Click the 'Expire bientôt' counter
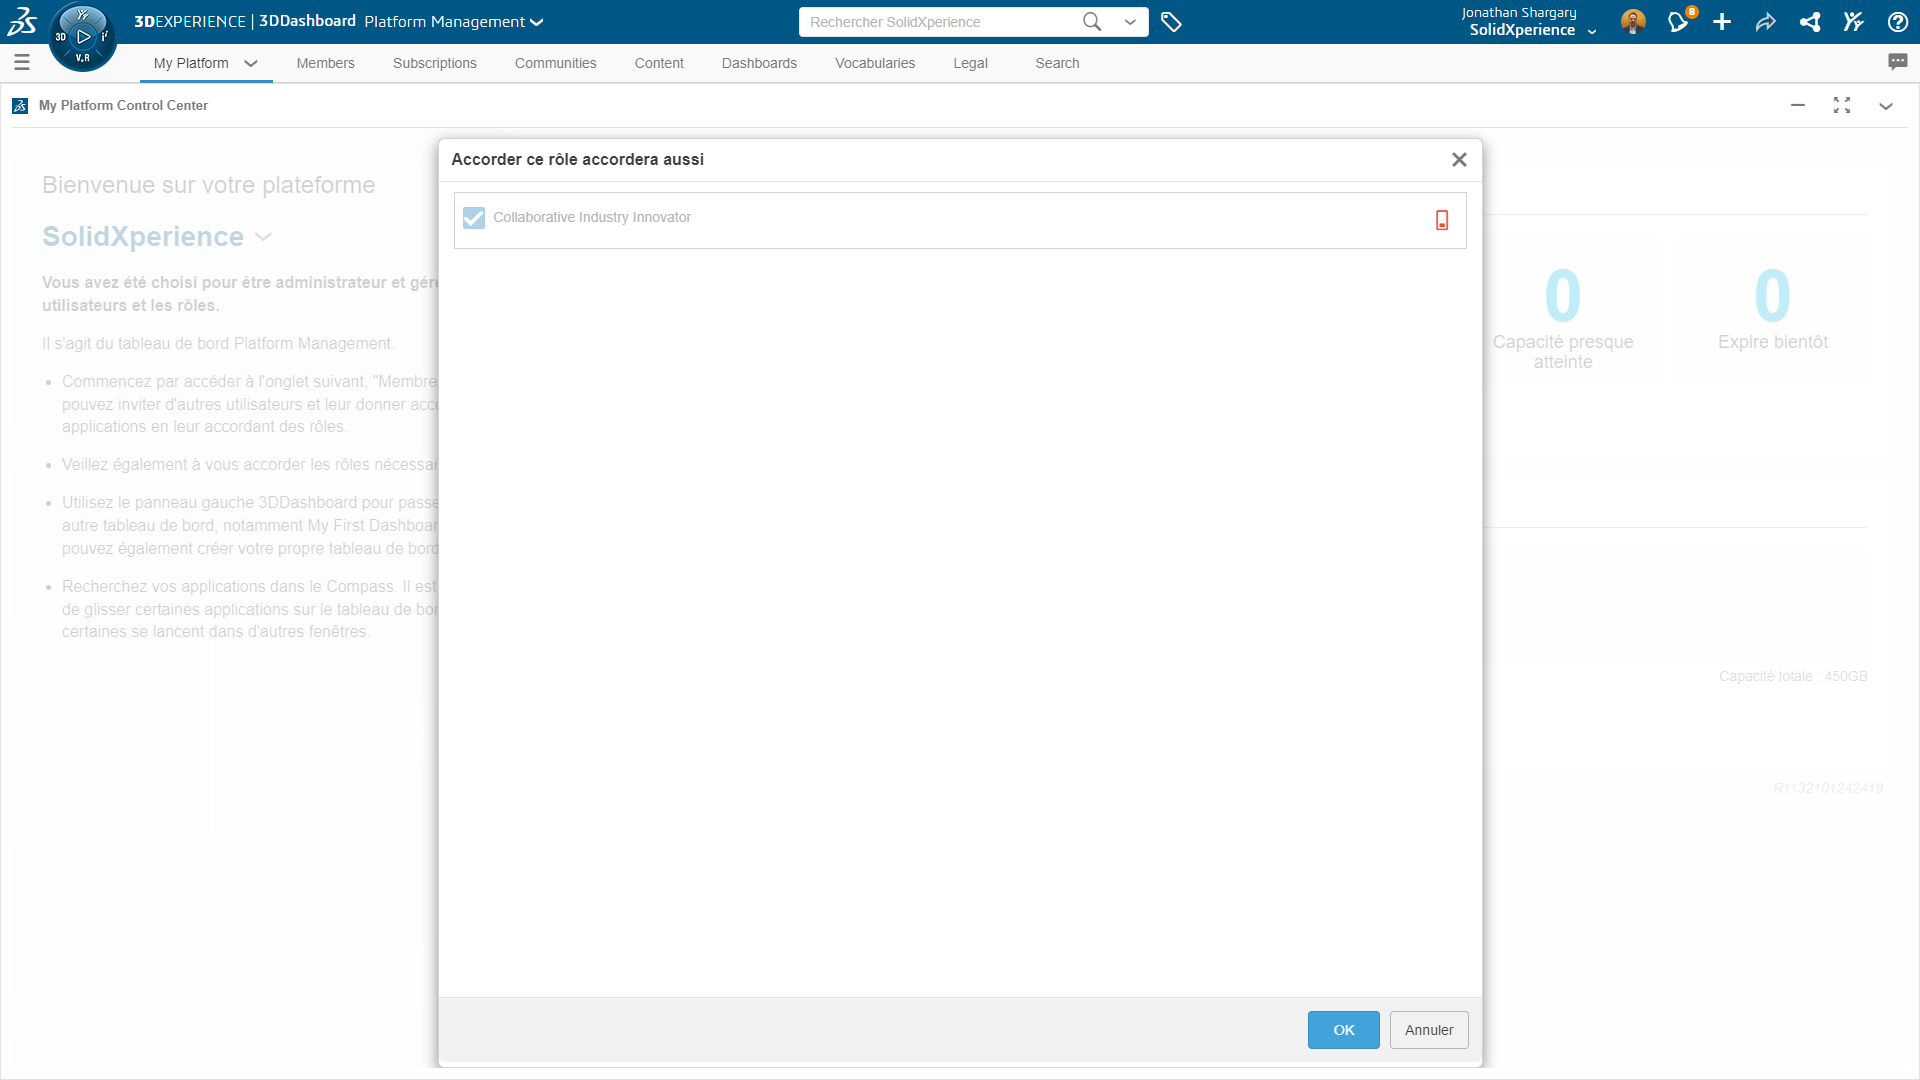The width and height of the screenshot is (1920, 1080). (x=1772, y=308)
